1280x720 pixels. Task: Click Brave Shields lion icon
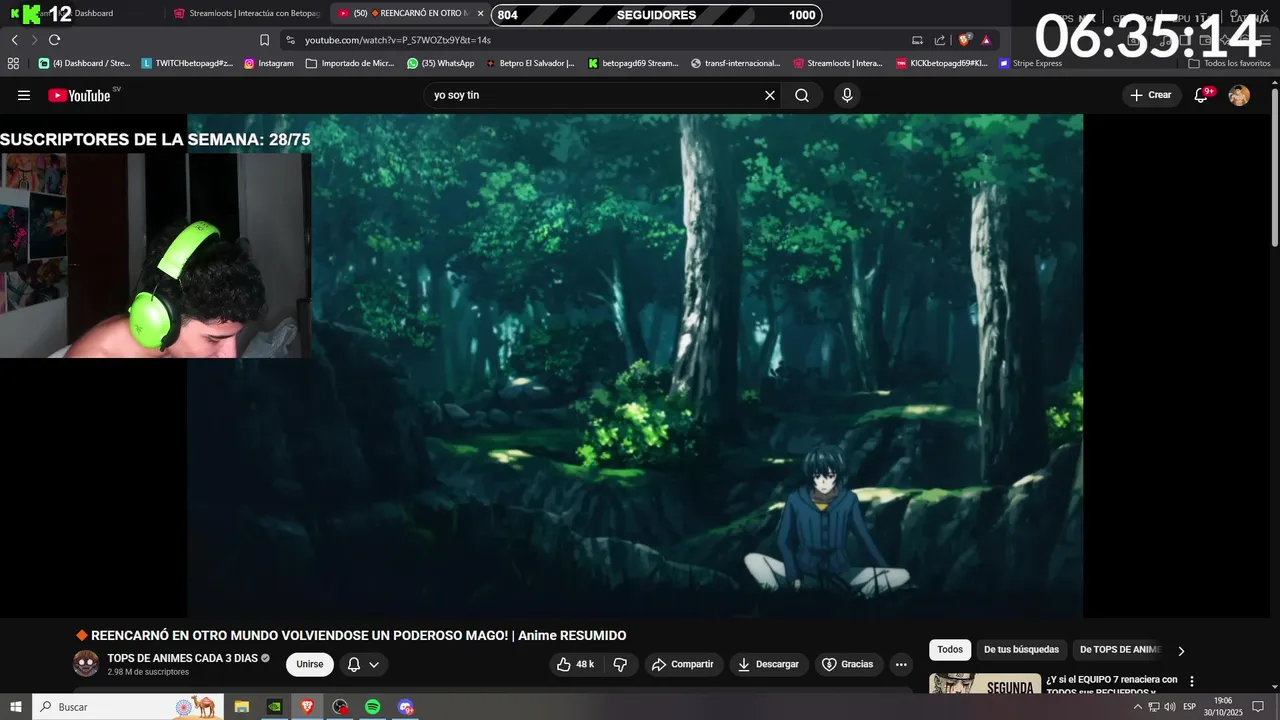click(x=964, y=40)
